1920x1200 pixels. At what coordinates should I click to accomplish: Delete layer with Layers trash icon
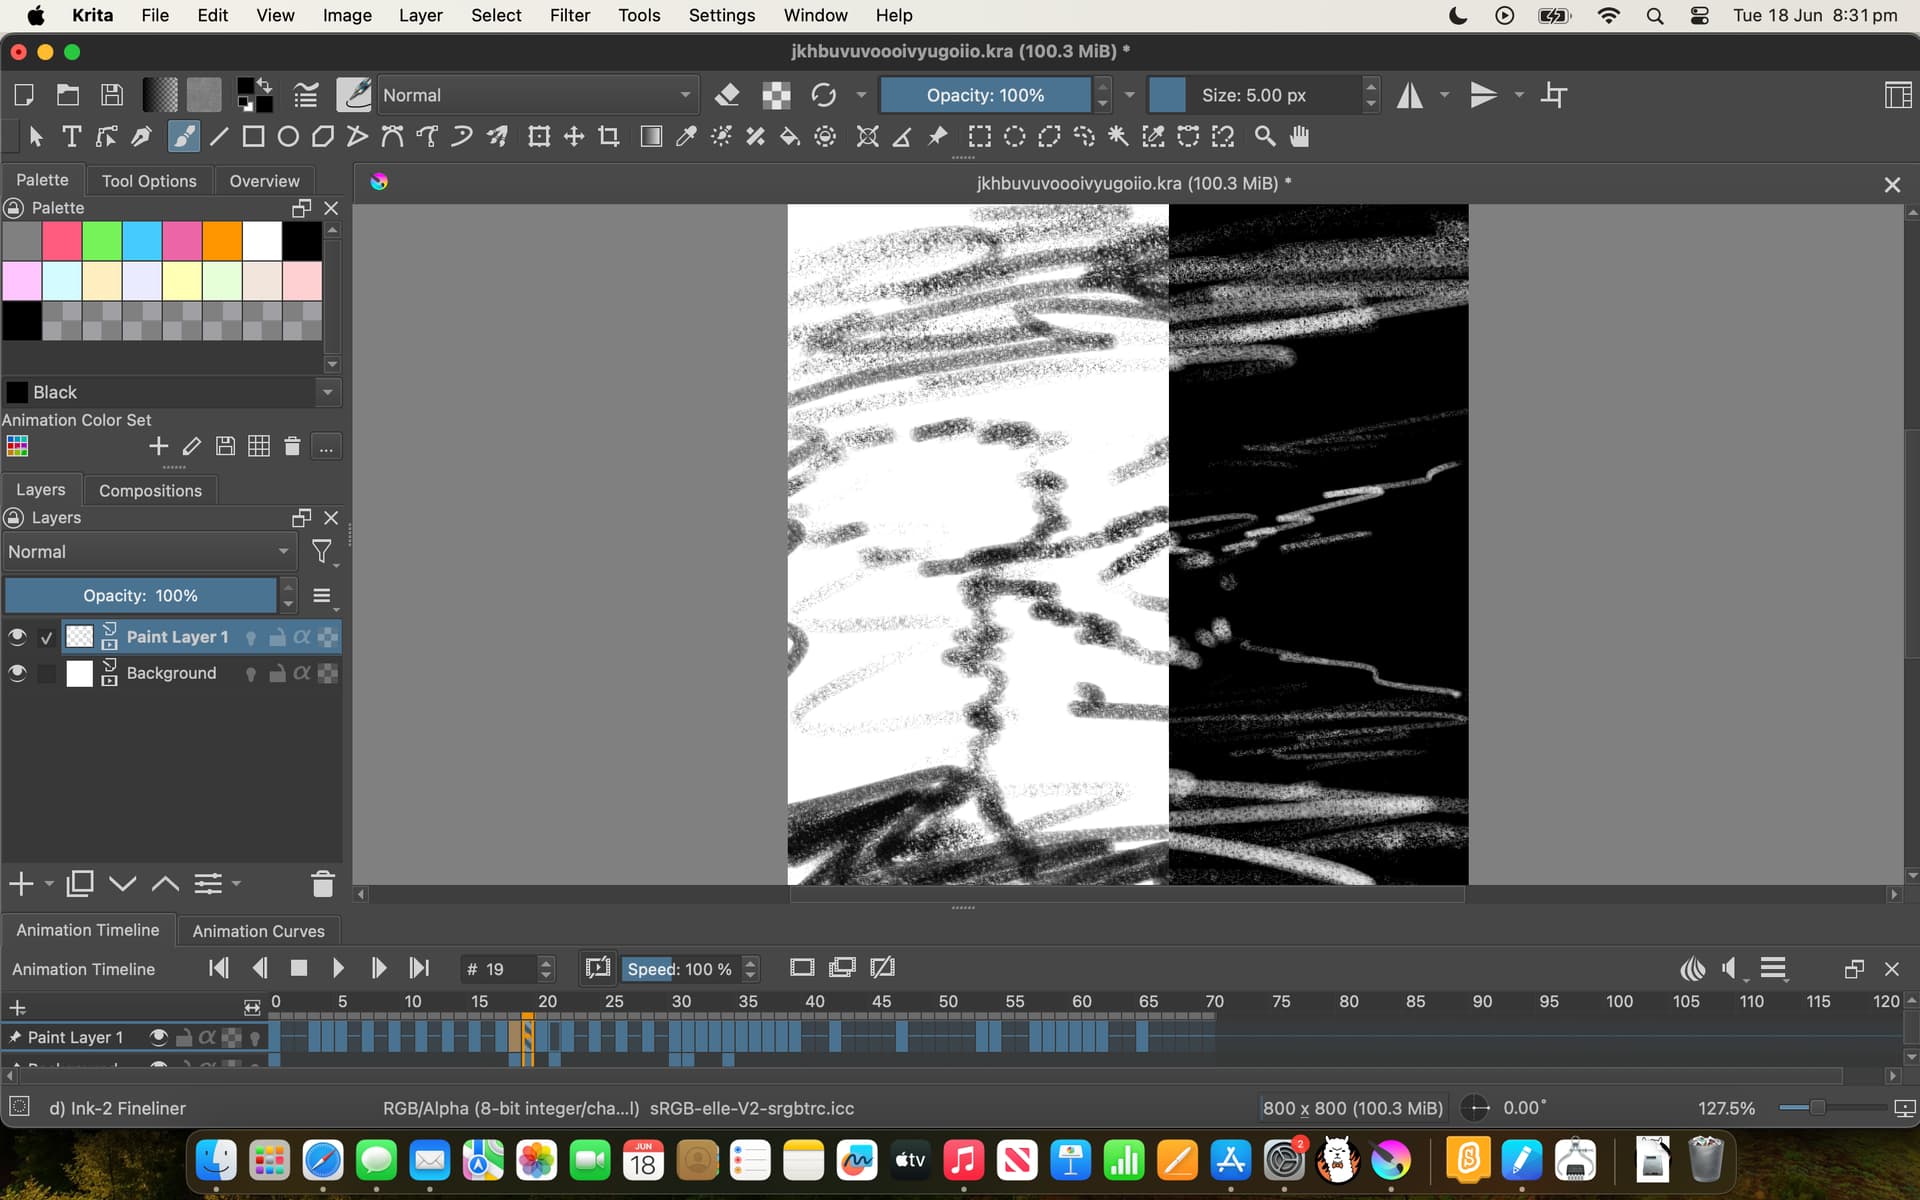[x=322, y=884]
